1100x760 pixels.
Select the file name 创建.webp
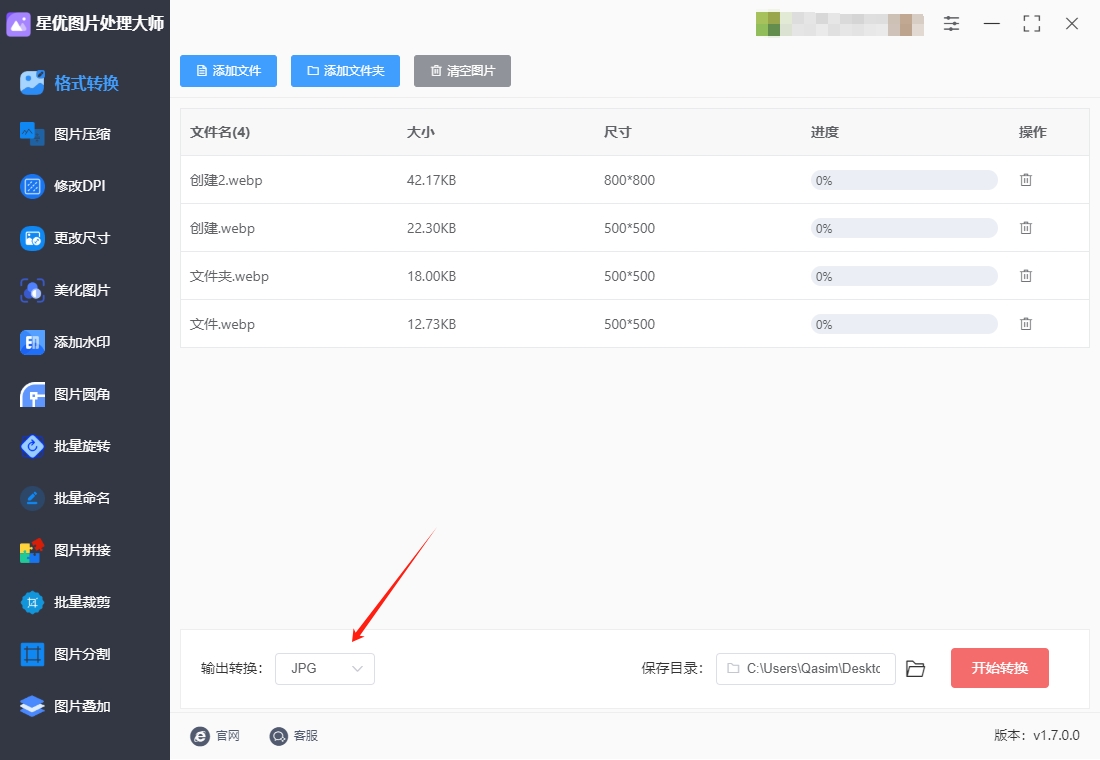tap(222, 228)
